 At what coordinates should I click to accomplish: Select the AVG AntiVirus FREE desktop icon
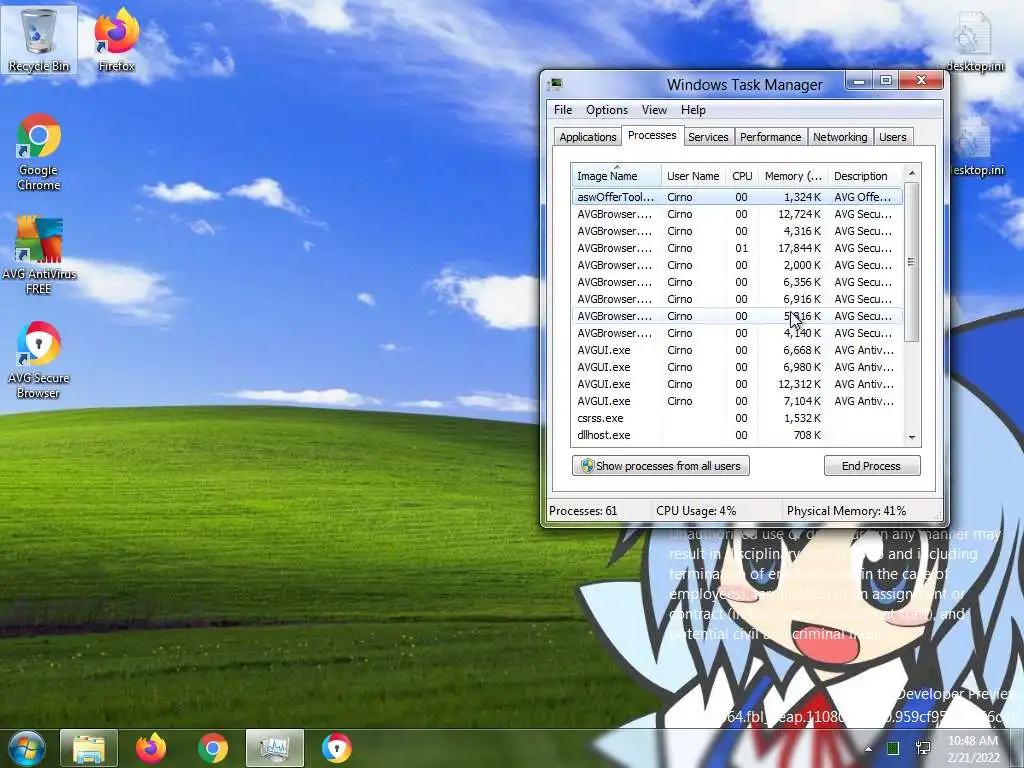(x=39, y=255)
